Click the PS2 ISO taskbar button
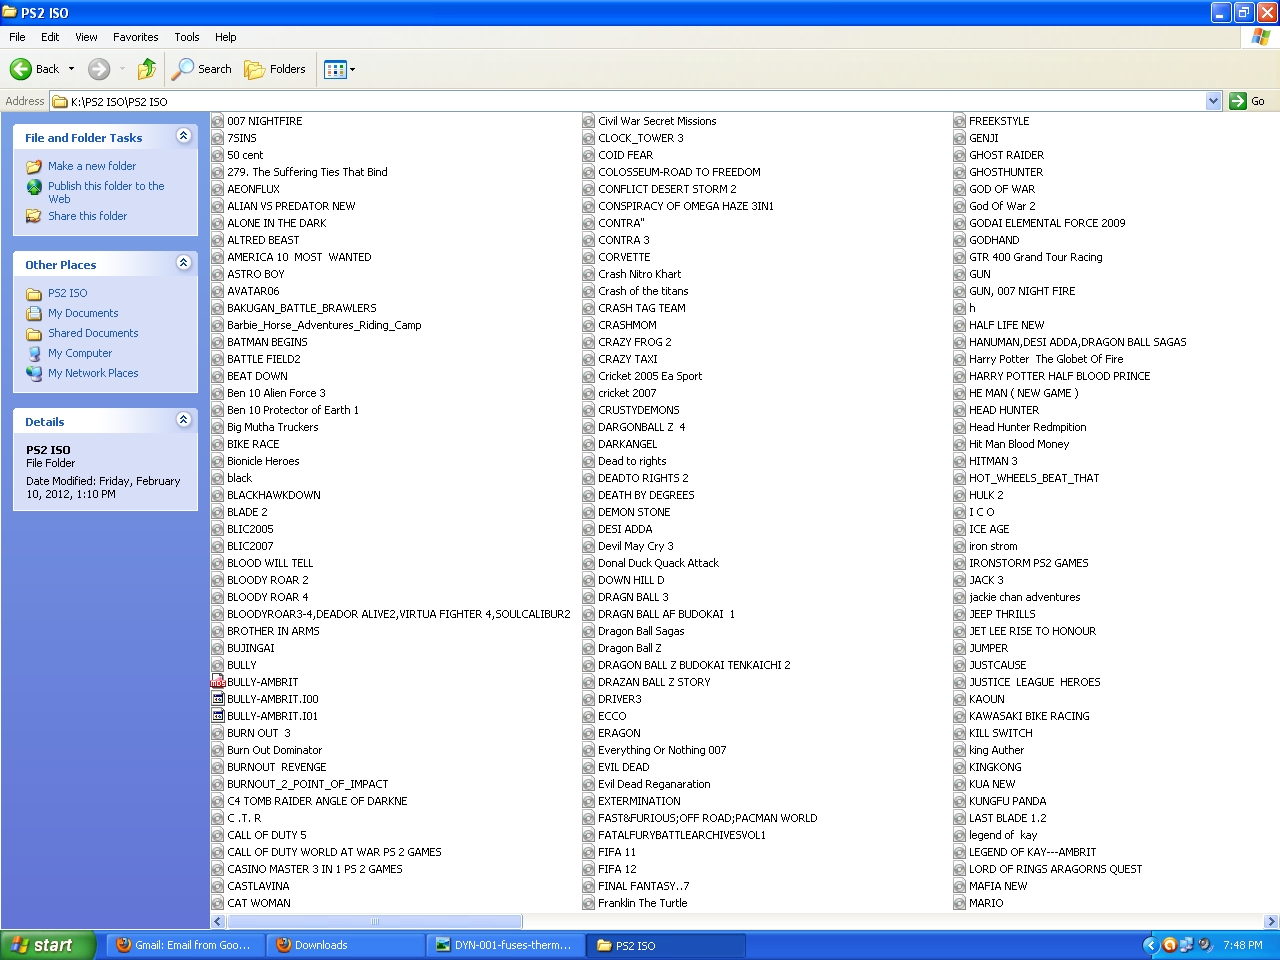 tap(666, 945)
